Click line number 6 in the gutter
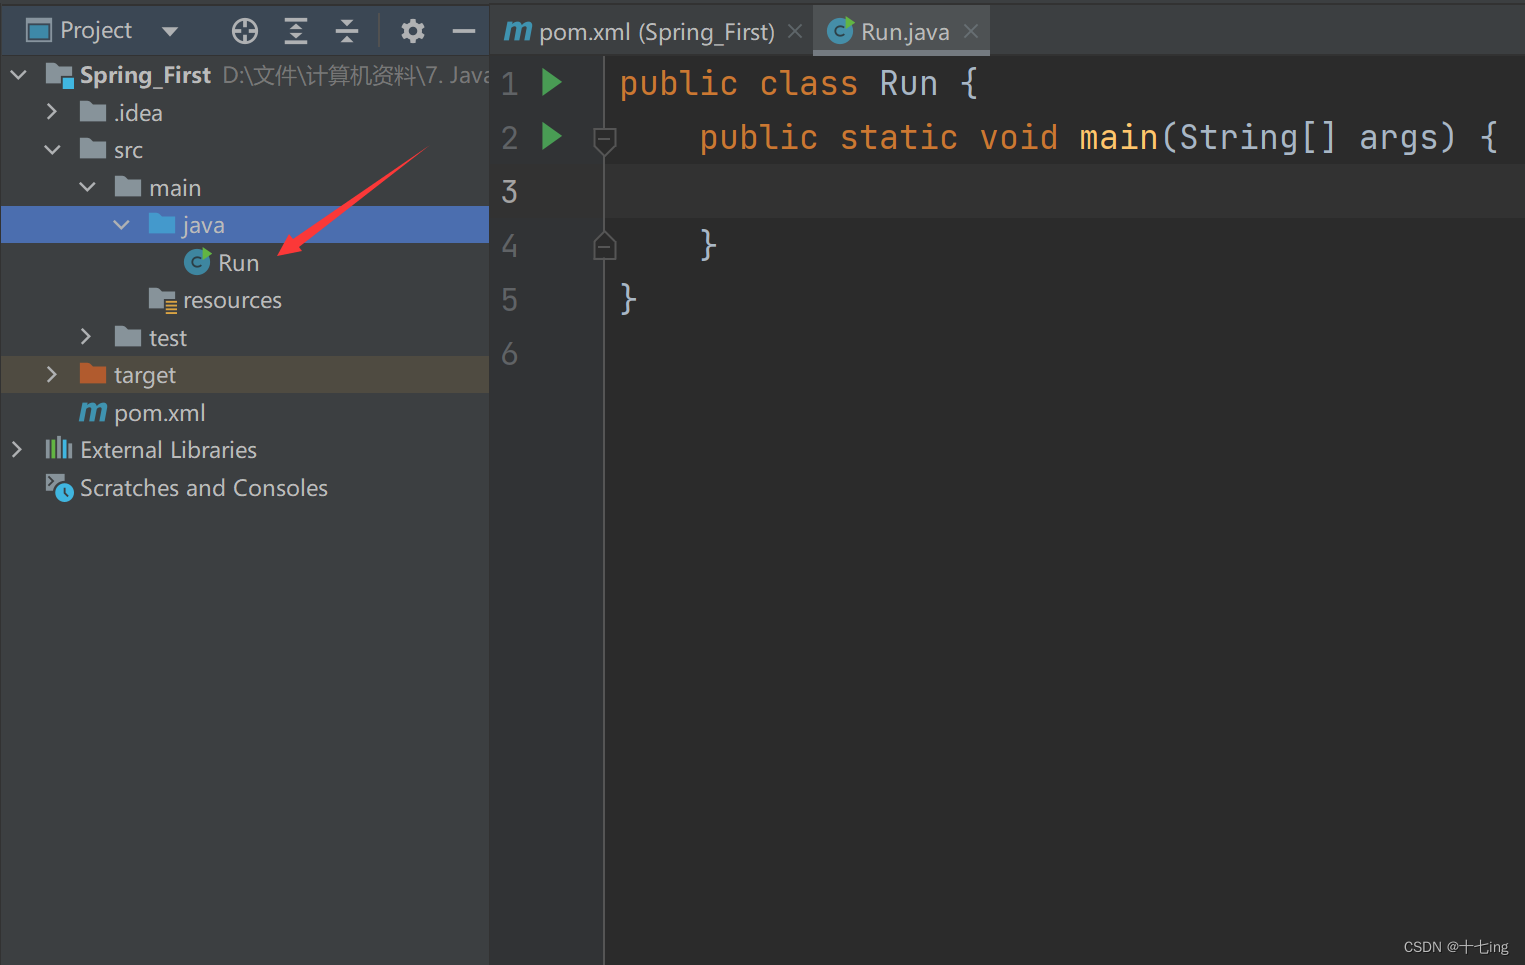This screenshot has height=965, width=1525. 509,353
